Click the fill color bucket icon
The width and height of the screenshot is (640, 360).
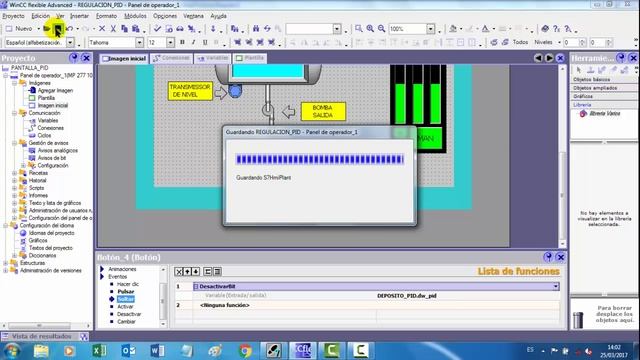click(x=453, y=29)
